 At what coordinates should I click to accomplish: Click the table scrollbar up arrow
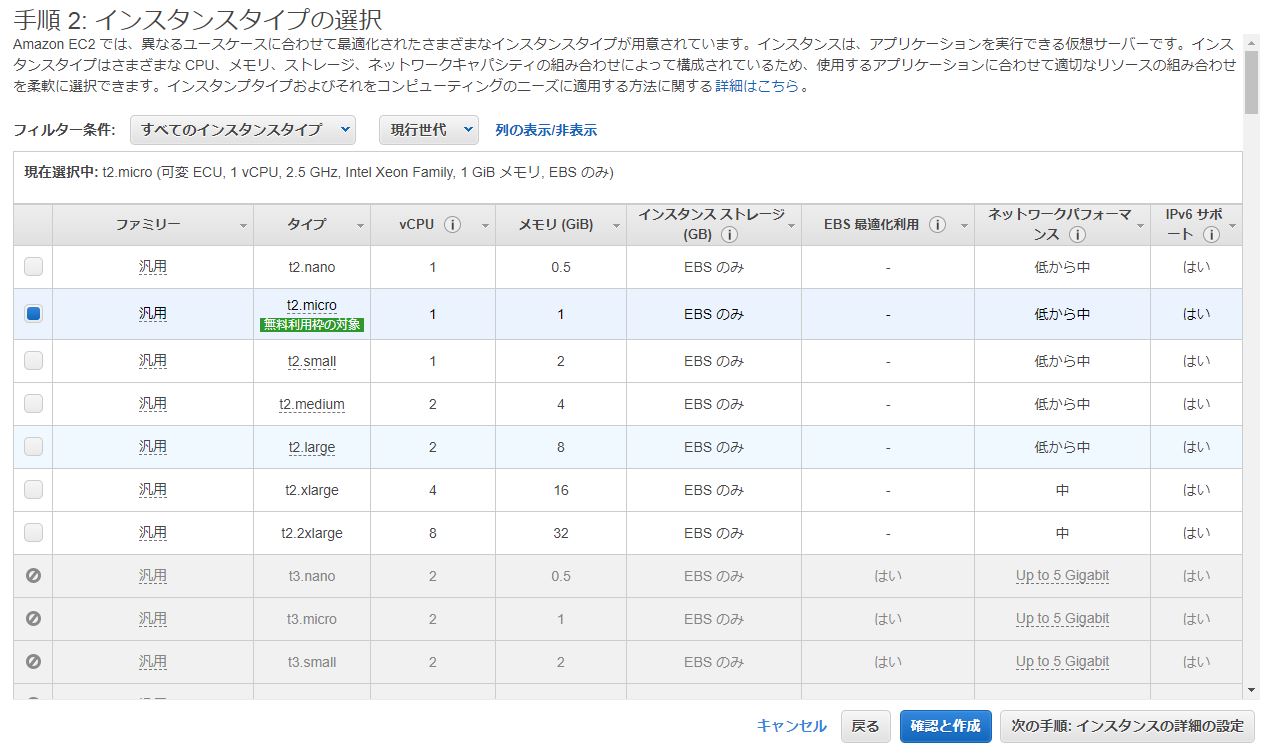1252,41
